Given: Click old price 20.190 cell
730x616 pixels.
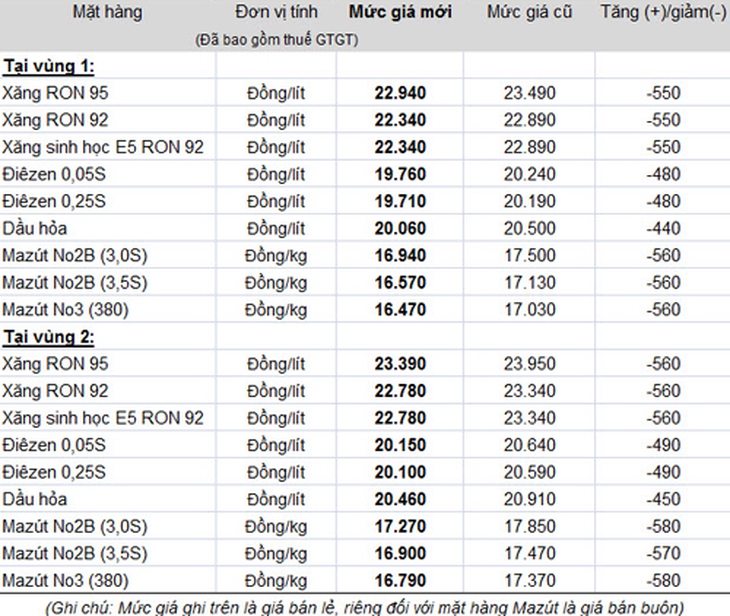Looking at the screenshot, I should tap(529, 201).
